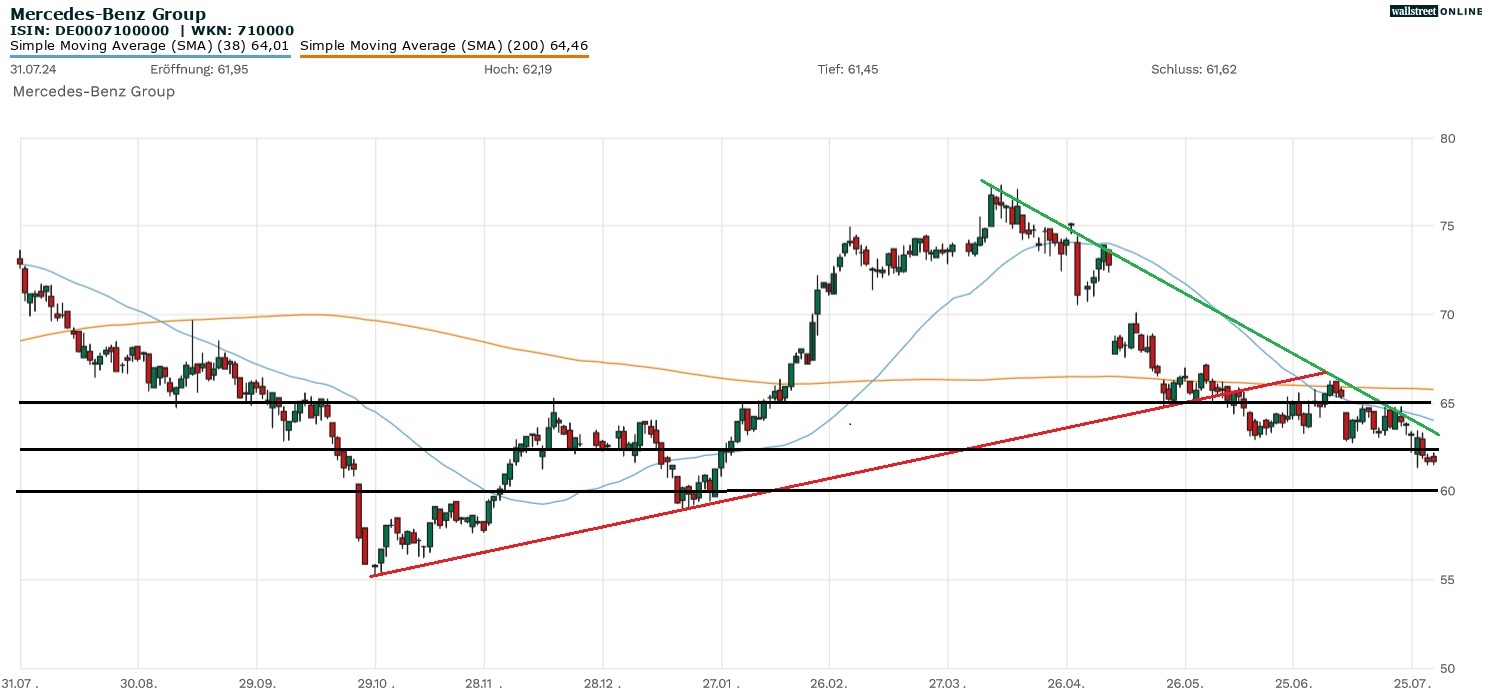
Task: Click the blue SMA 38 legend line
Action: tap(149, 56)
